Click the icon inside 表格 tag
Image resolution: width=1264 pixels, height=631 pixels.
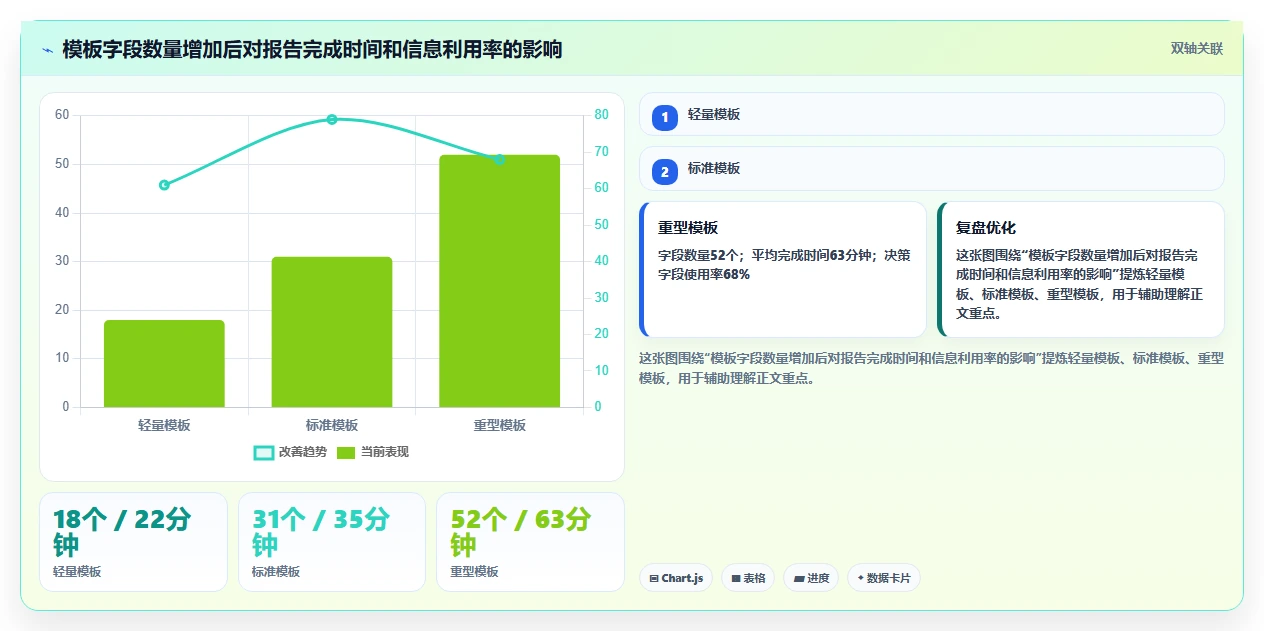tap(736, 578)
